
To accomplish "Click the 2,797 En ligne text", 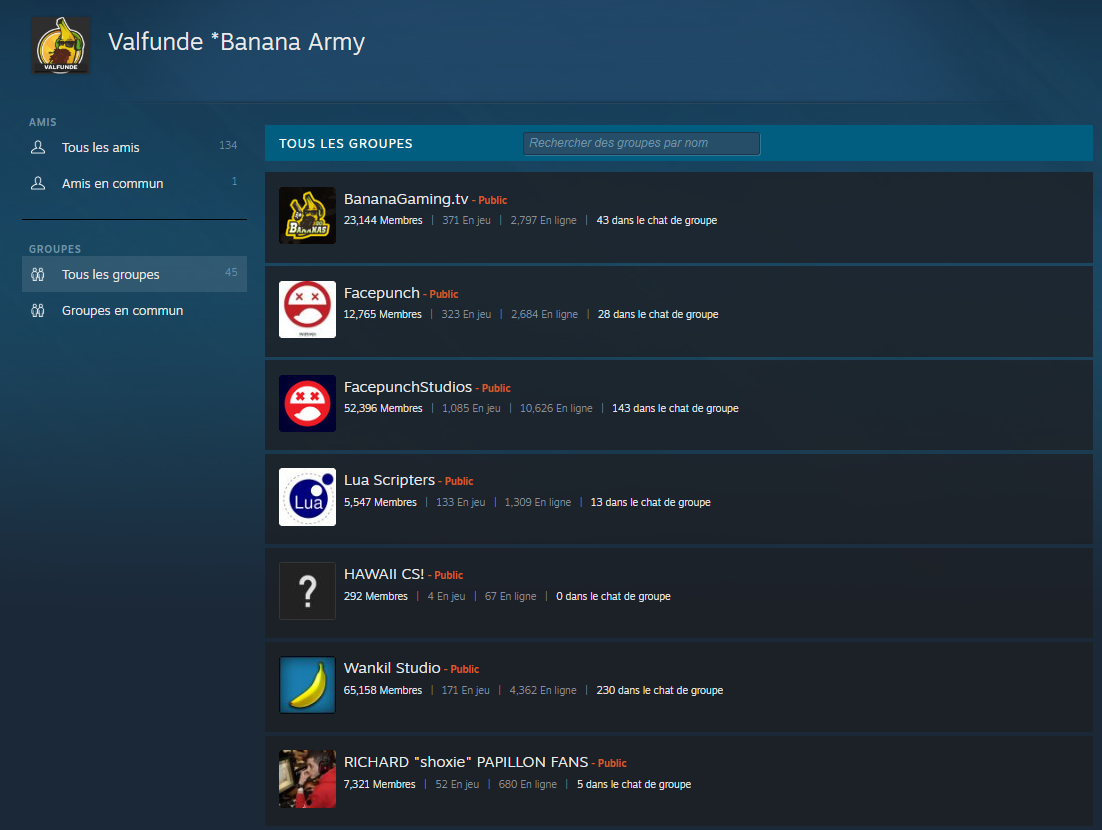I will coord(543,221).
